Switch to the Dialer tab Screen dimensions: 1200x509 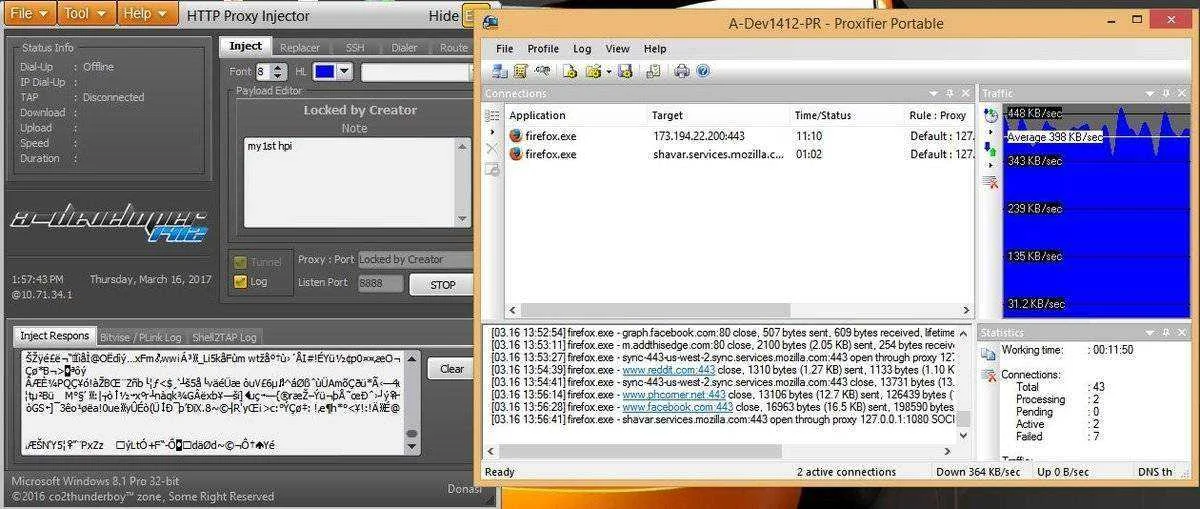(405, 47)
